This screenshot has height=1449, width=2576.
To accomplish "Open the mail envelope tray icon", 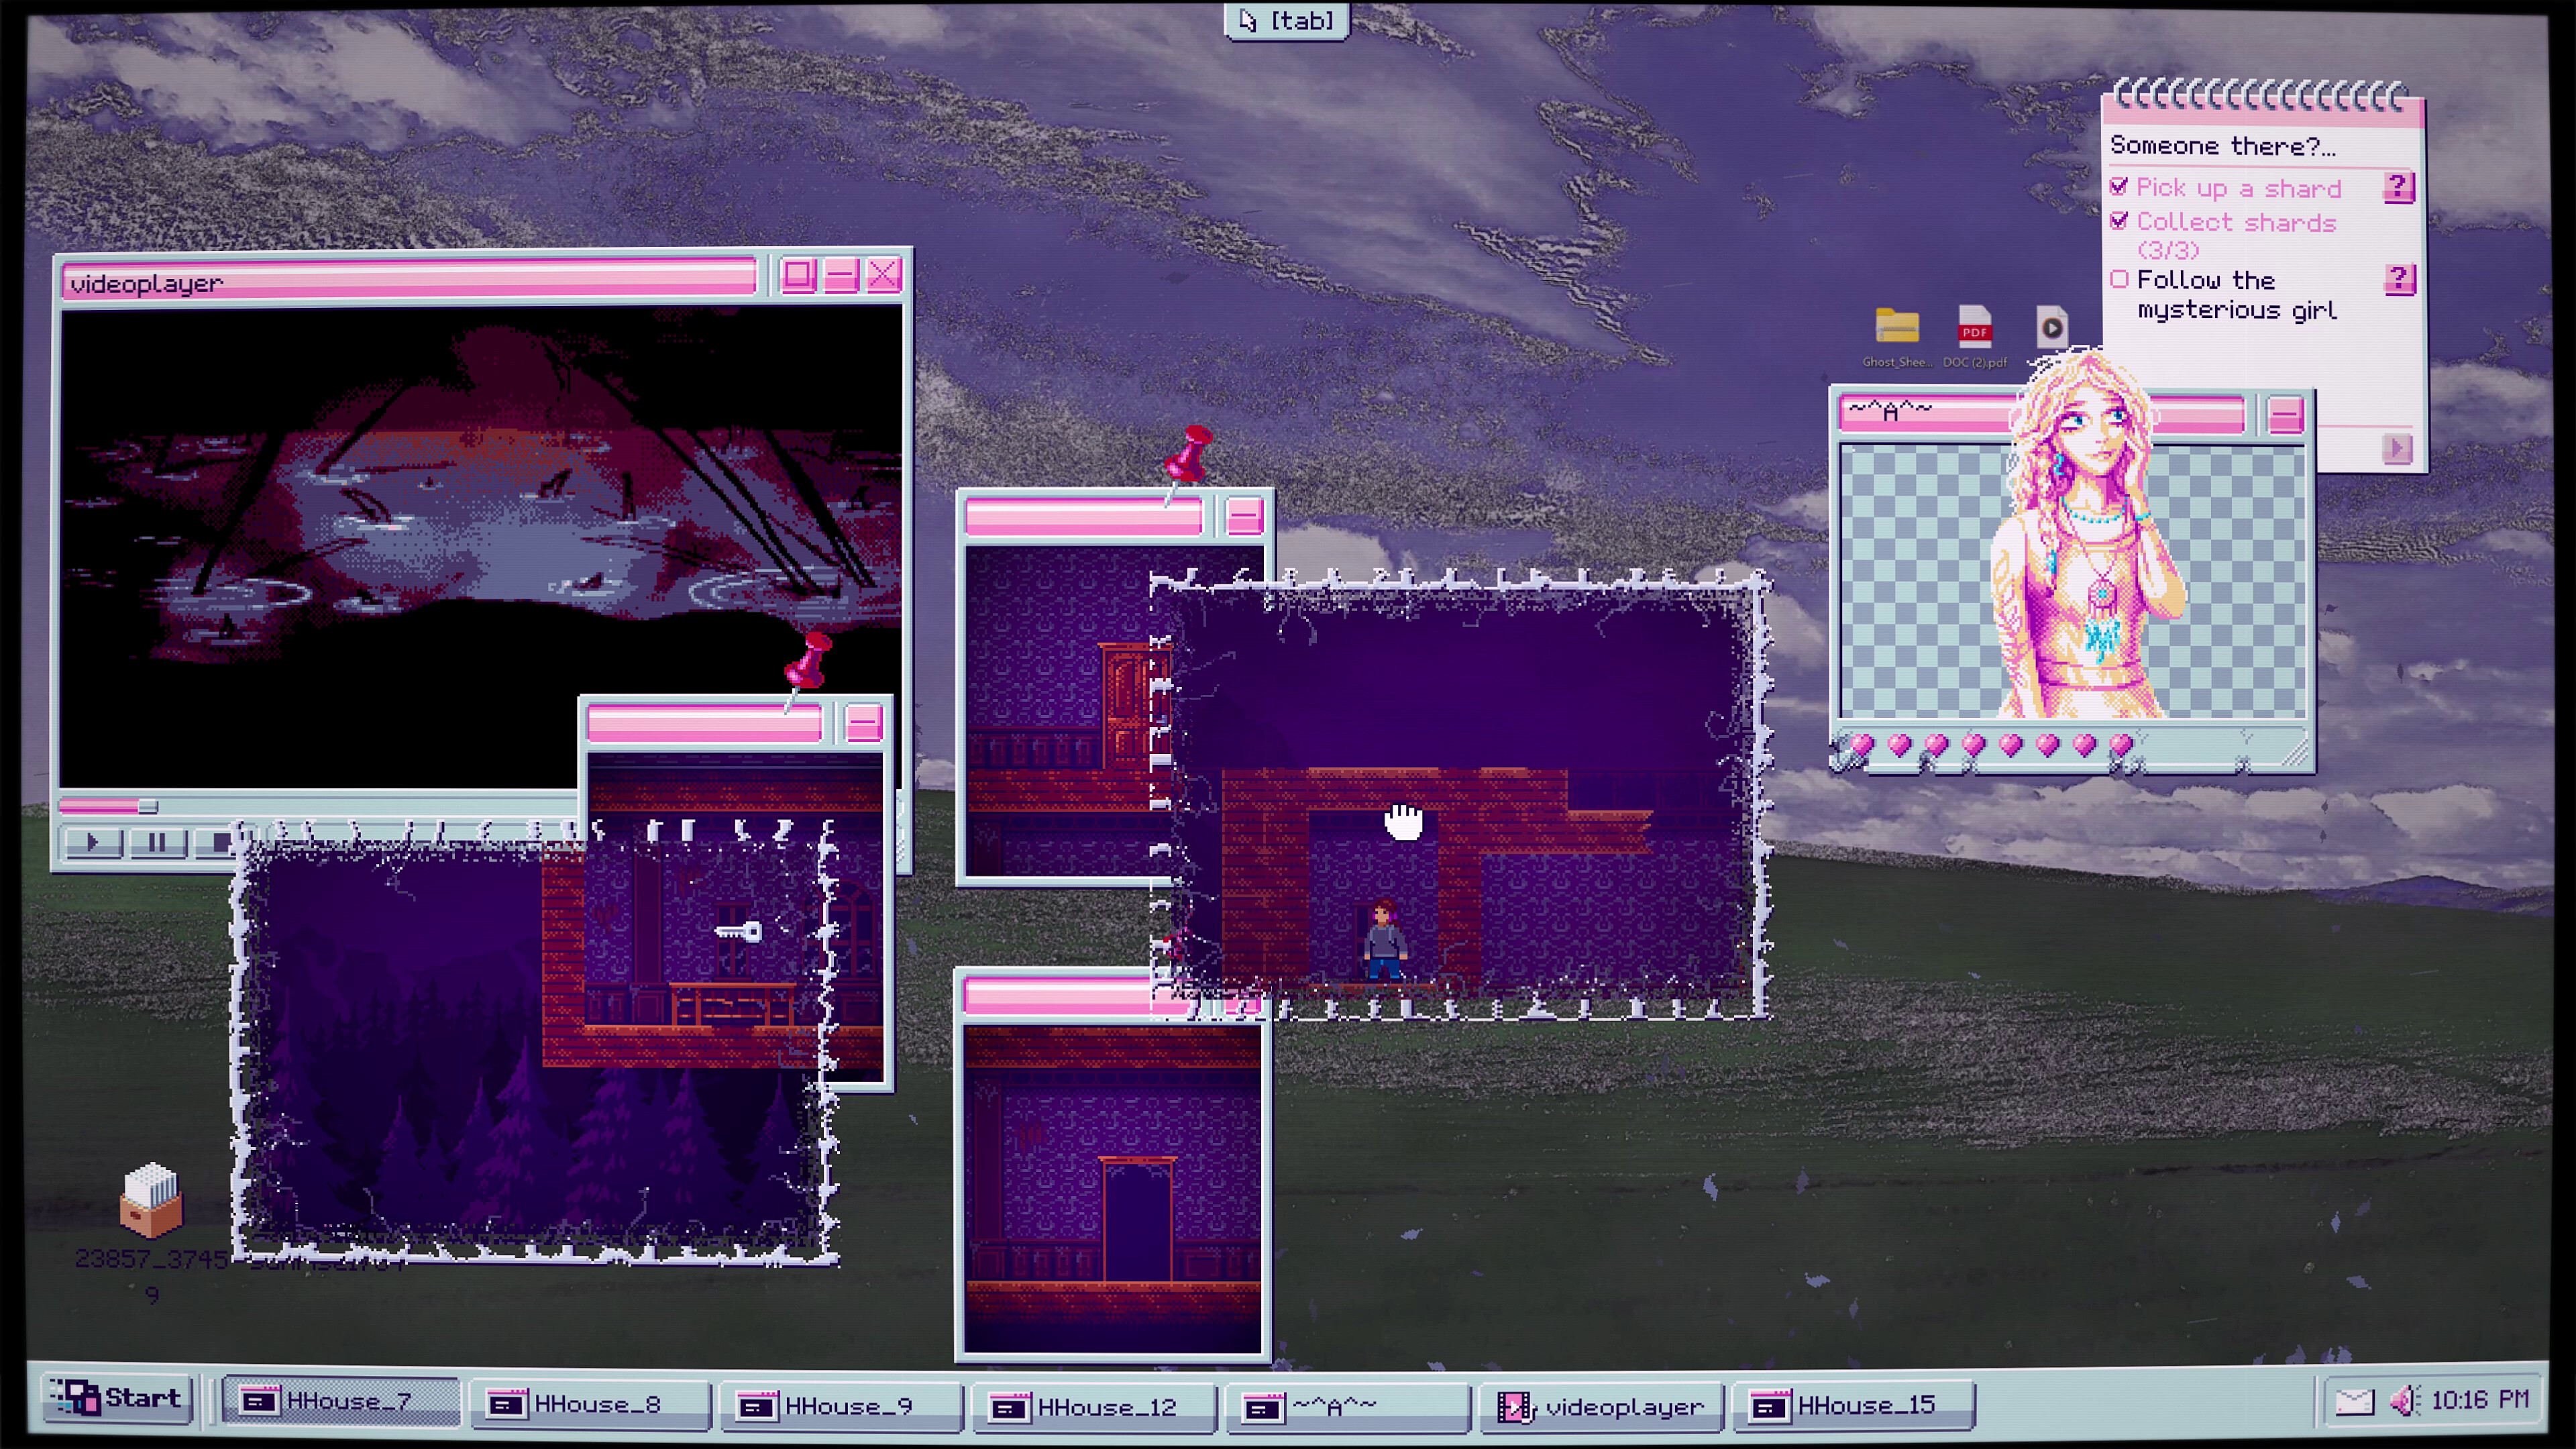I will [2354, 1402].
